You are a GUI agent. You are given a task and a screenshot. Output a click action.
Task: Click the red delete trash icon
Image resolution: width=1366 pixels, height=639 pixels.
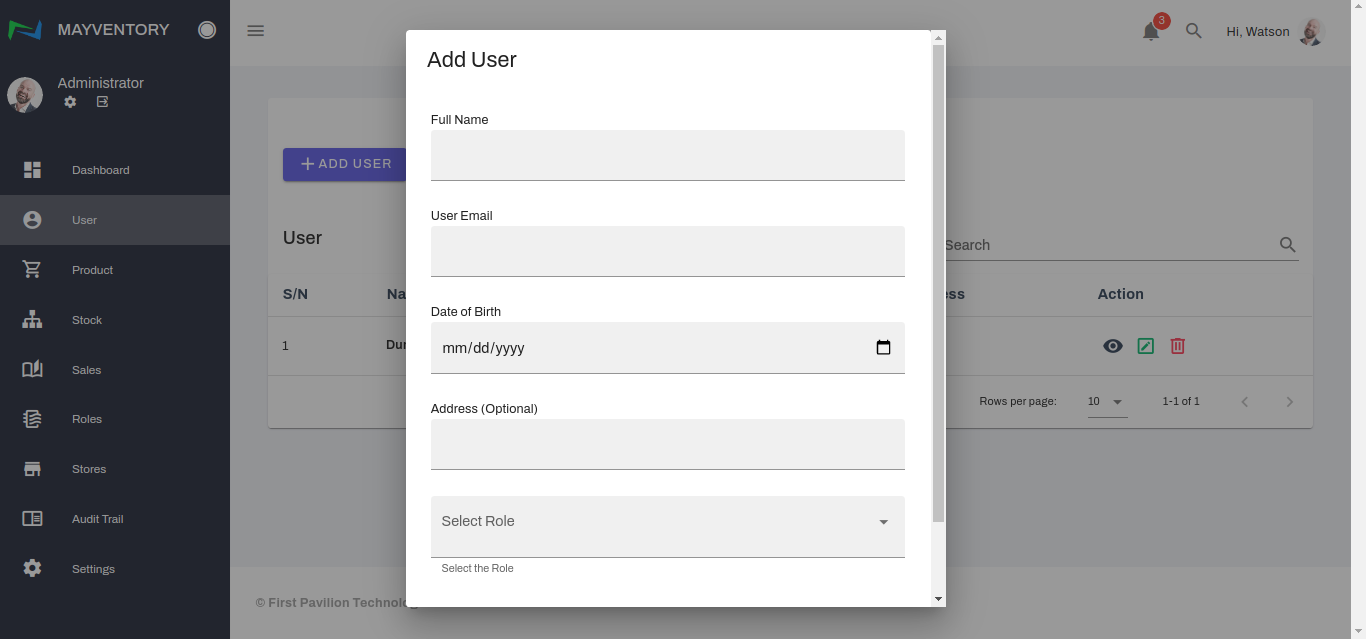pos(1178,346)
